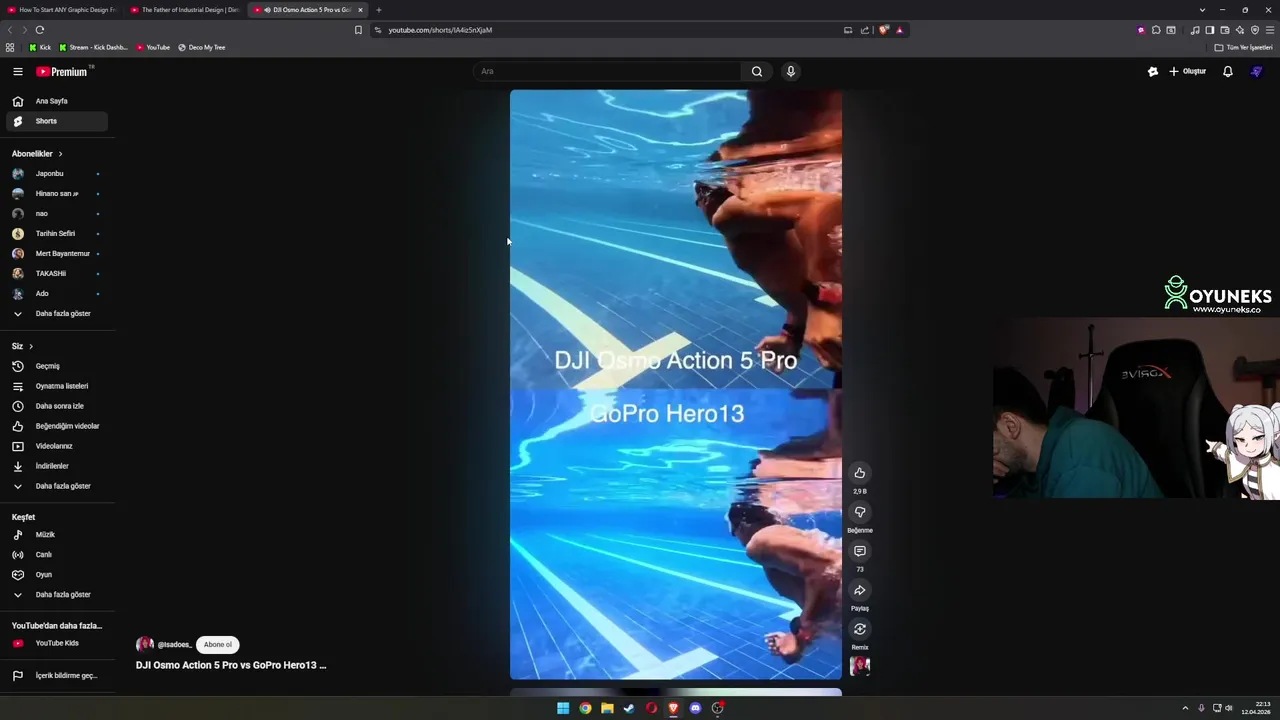Open Abonelikler section chevron
1280x720 pixels.
pos(60,154)
